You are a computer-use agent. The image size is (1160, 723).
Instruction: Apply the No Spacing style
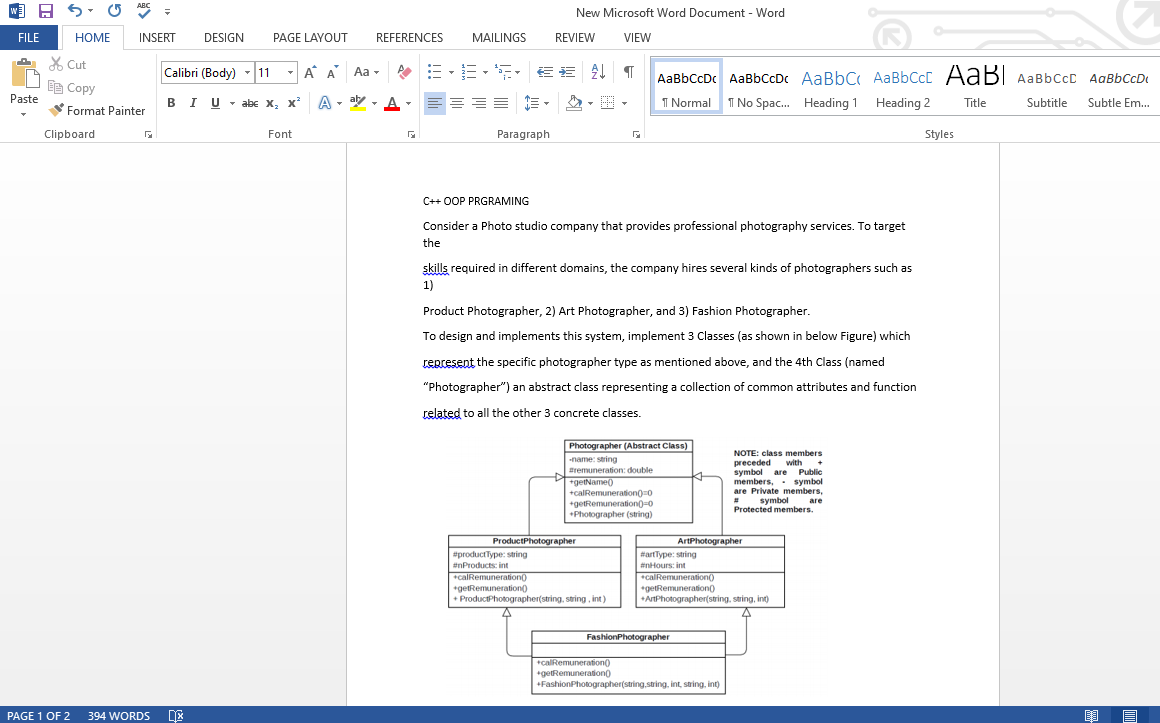click(758, 87)
